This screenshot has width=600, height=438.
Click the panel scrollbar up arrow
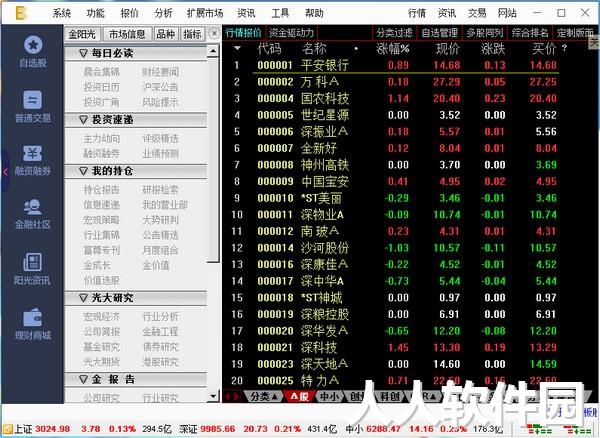(x=213, y=51)
